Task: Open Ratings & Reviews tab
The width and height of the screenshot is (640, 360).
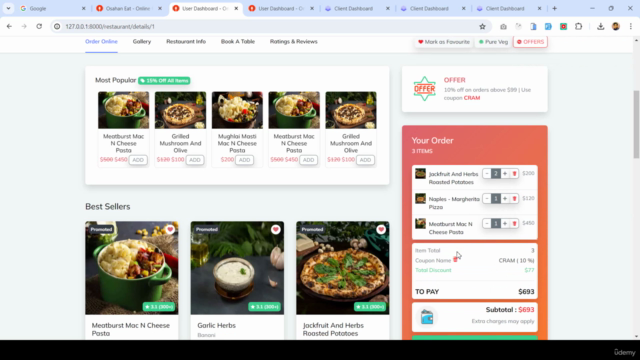Action: coord(293,42)
